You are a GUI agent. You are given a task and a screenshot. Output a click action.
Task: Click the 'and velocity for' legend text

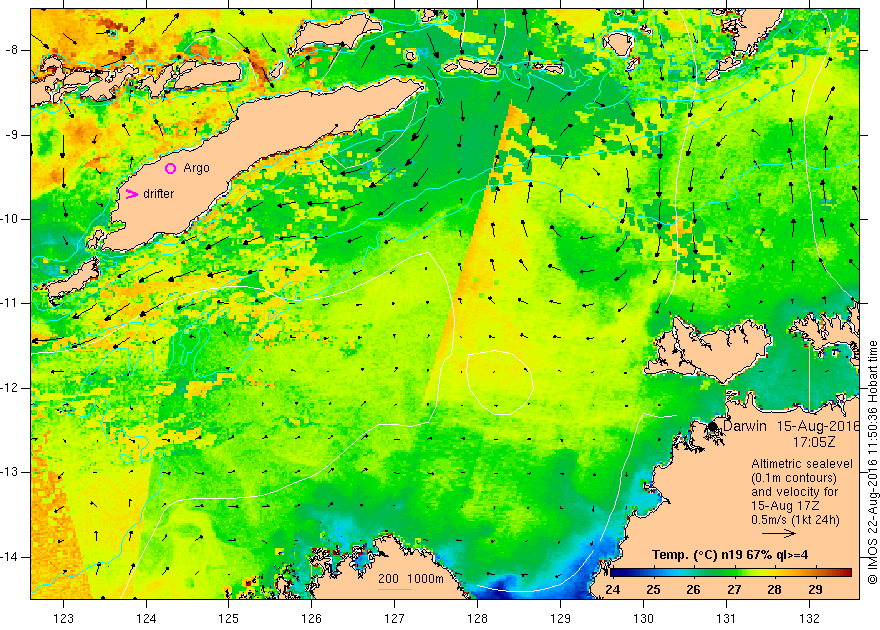coord(795,492)
